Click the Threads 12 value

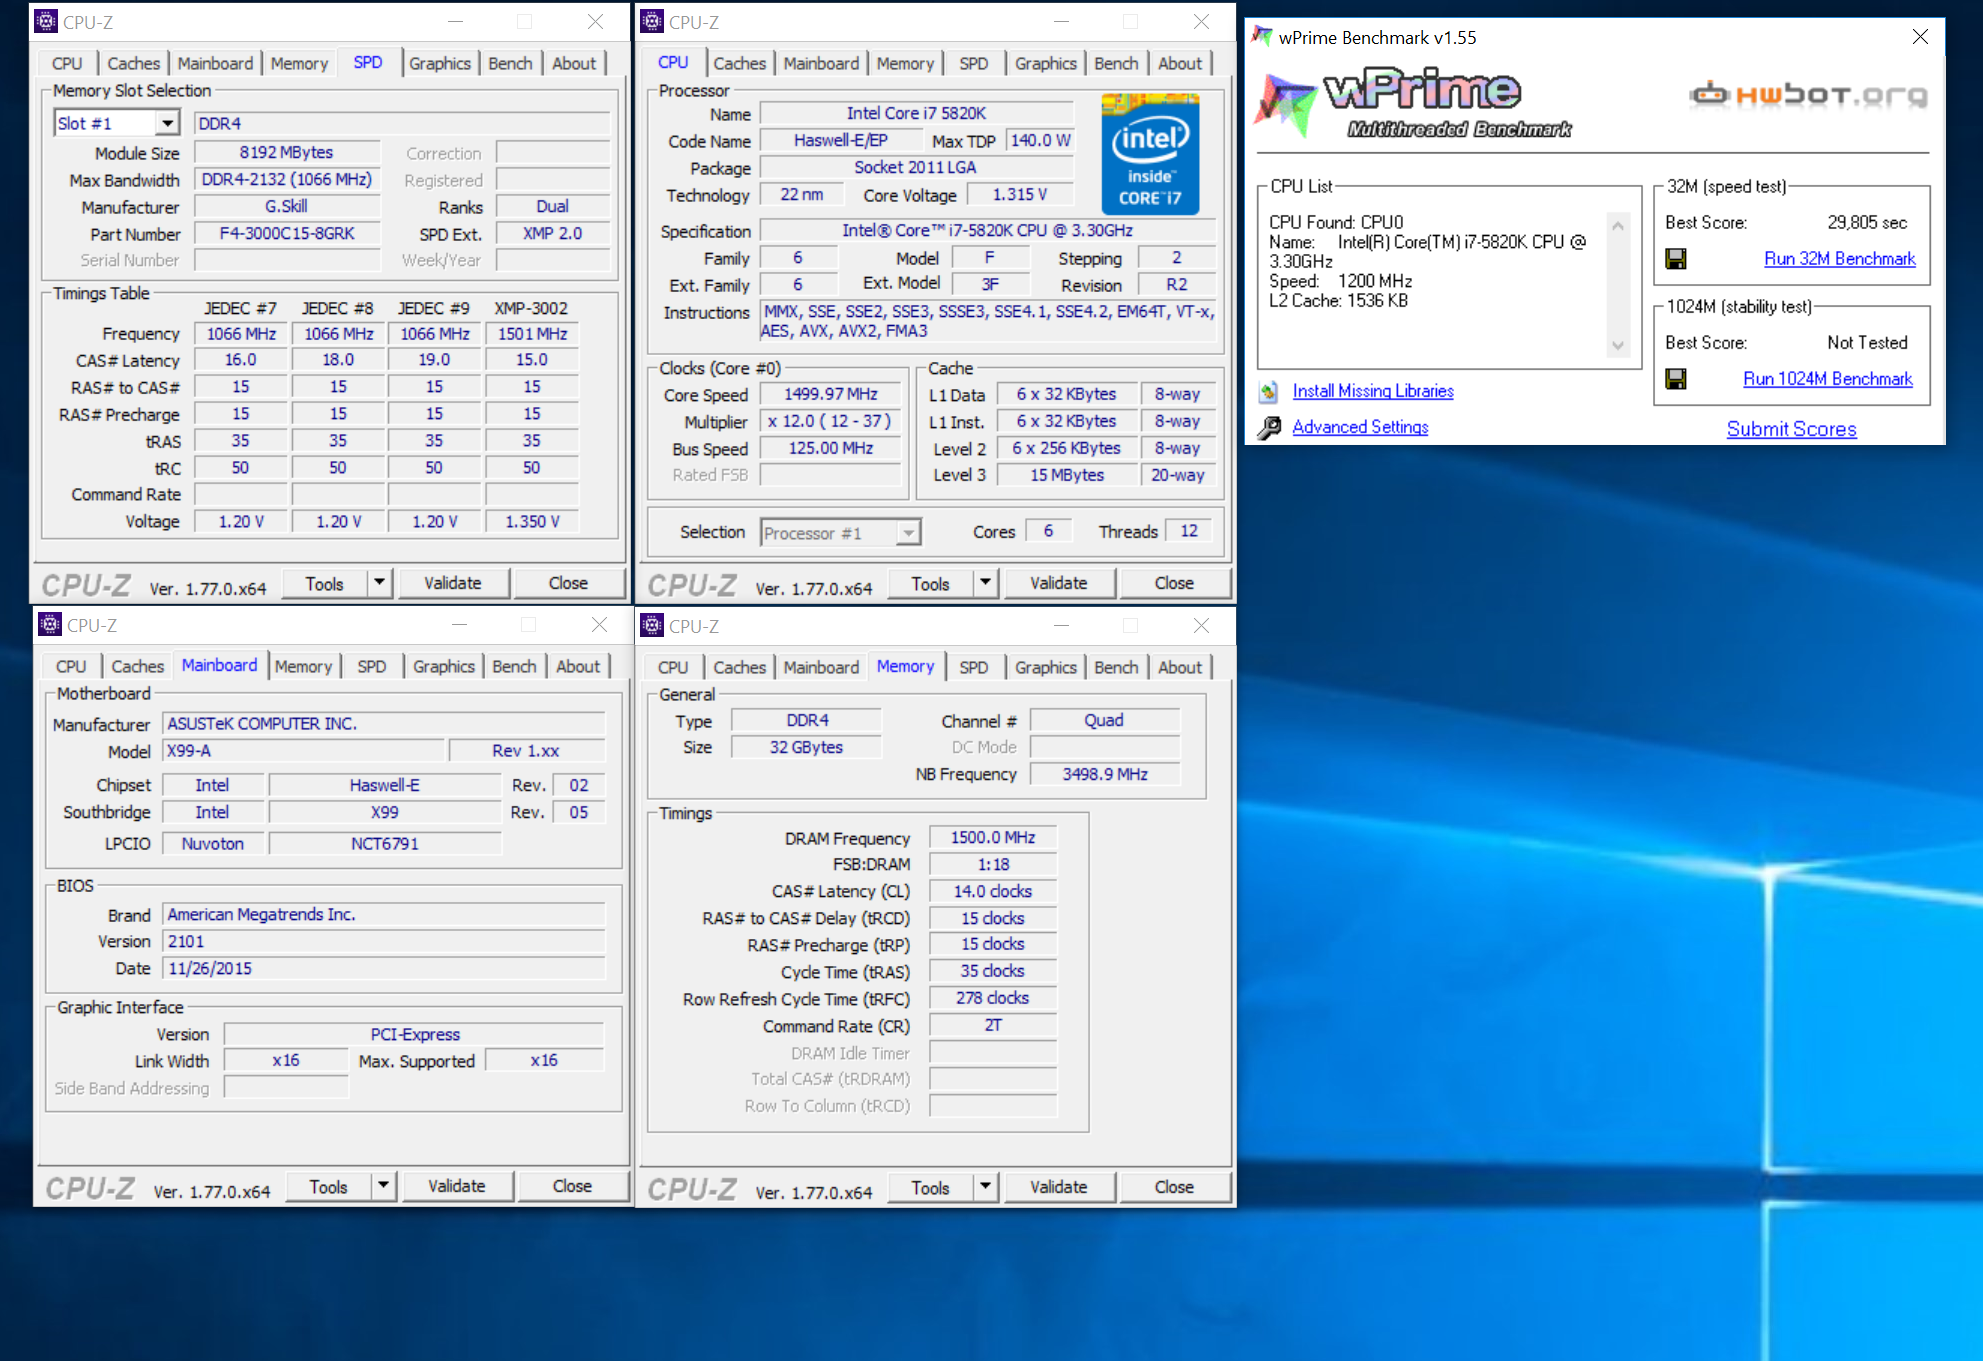[1188, 531]
